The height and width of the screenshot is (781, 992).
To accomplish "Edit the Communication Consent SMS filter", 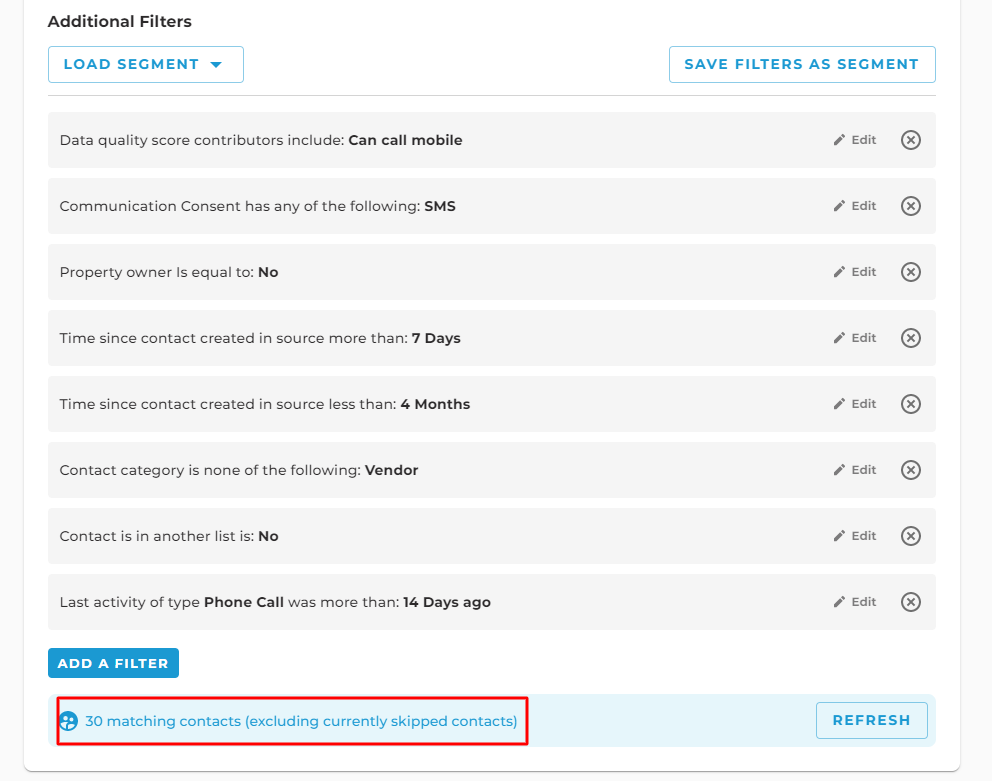I will [x=855, y=206].
